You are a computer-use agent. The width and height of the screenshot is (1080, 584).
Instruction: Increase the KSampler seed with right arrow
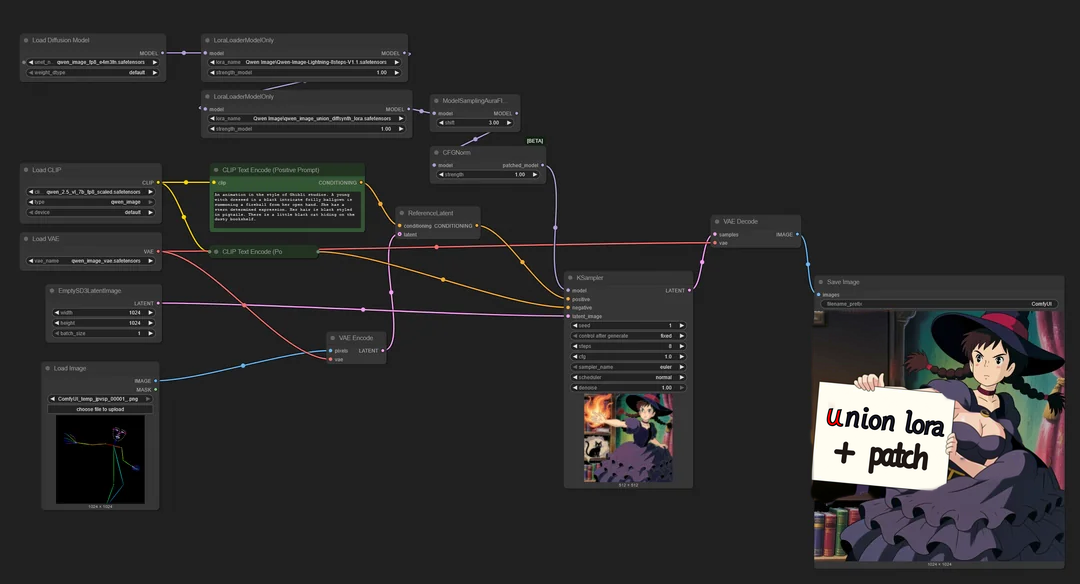tap(682, 326)
